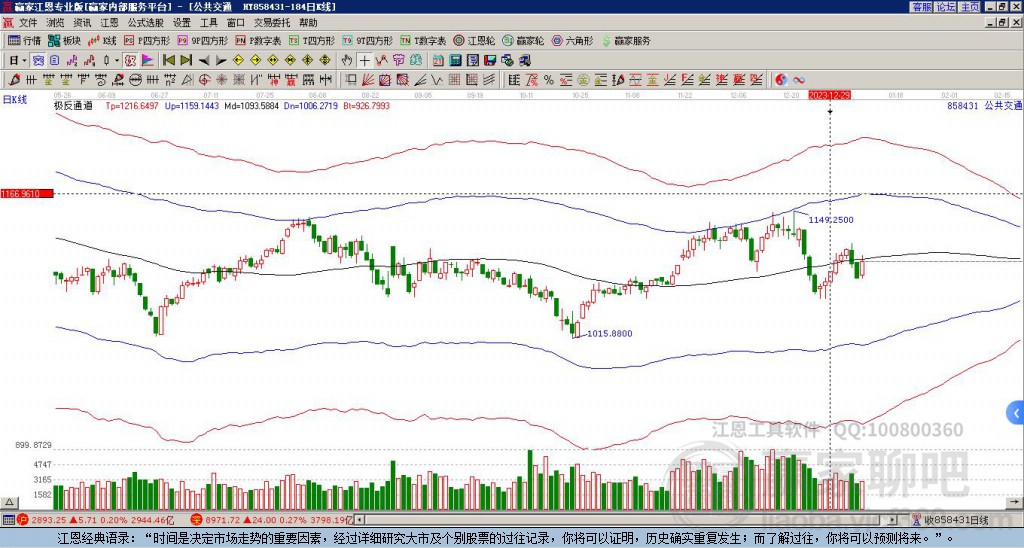Jump to first bar icon
This screenshot has height=548, width=1024.
[168, 61]
